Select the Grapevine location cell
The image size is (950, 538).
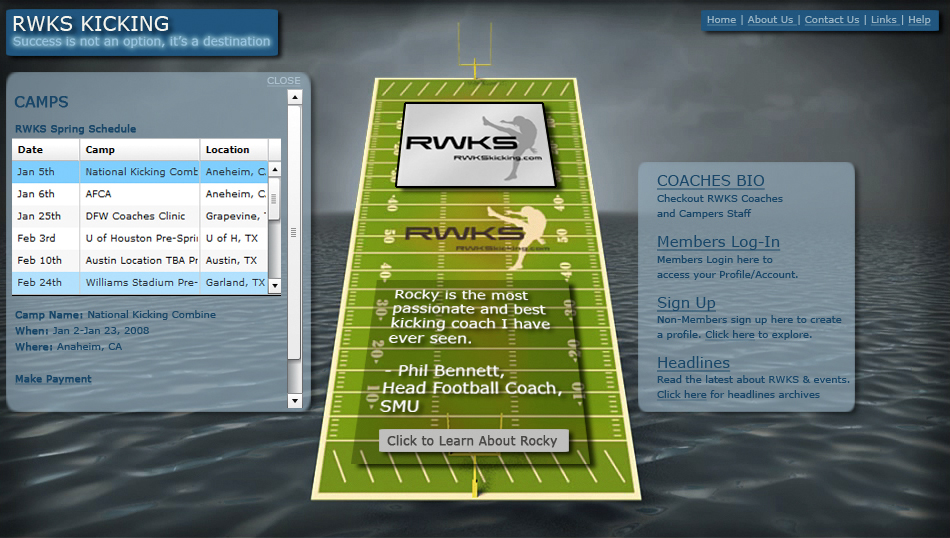(234, 216)
